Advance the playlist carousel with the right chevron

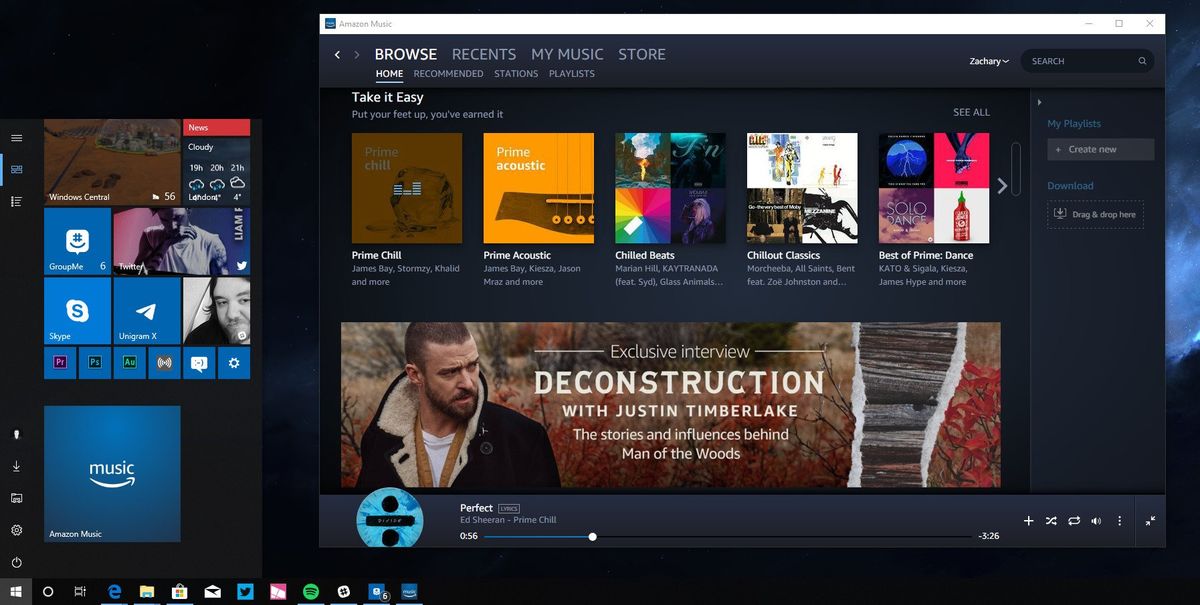(1002, 185)
